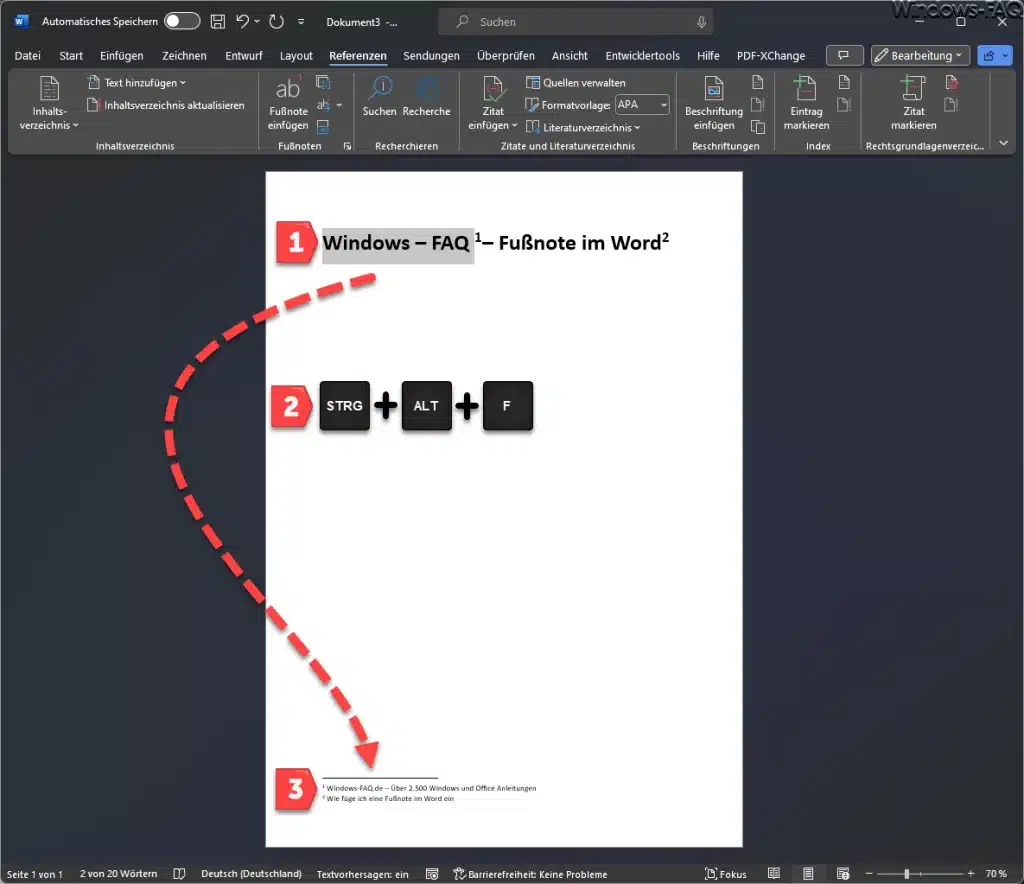Open Text hinzufügen dropdown
This screenshot has height=884, width=1024.
coord(136,83)
